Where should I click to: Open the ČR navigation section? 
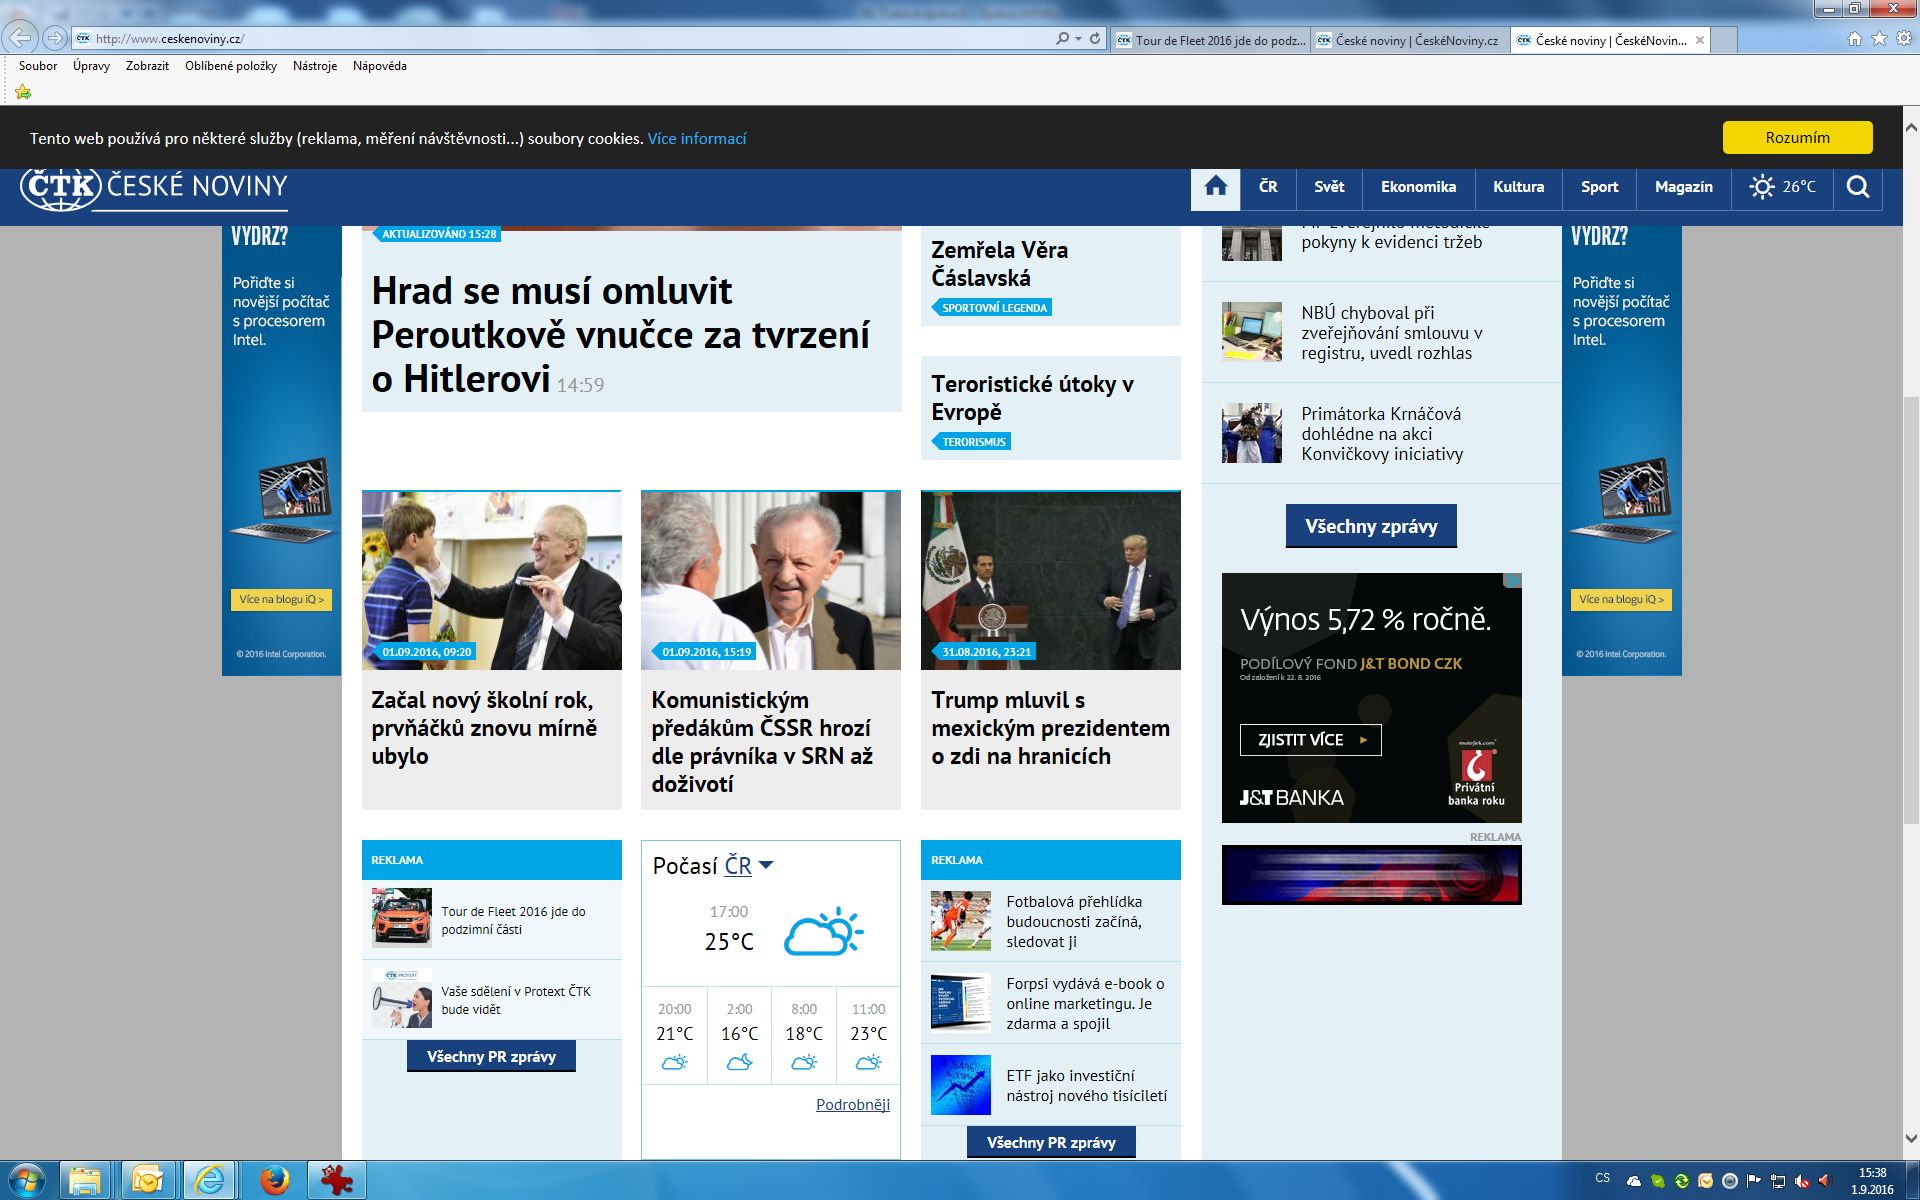[x=1268, y=187]
